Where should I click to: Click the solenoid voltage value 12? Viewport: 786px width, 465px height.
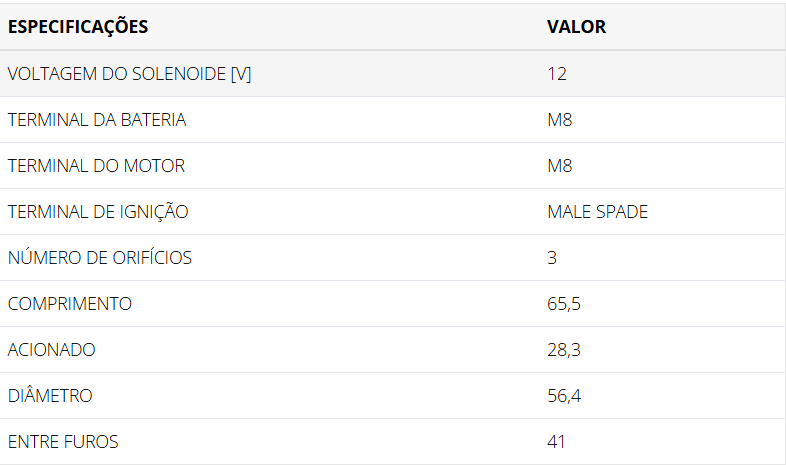click(557, 74)
